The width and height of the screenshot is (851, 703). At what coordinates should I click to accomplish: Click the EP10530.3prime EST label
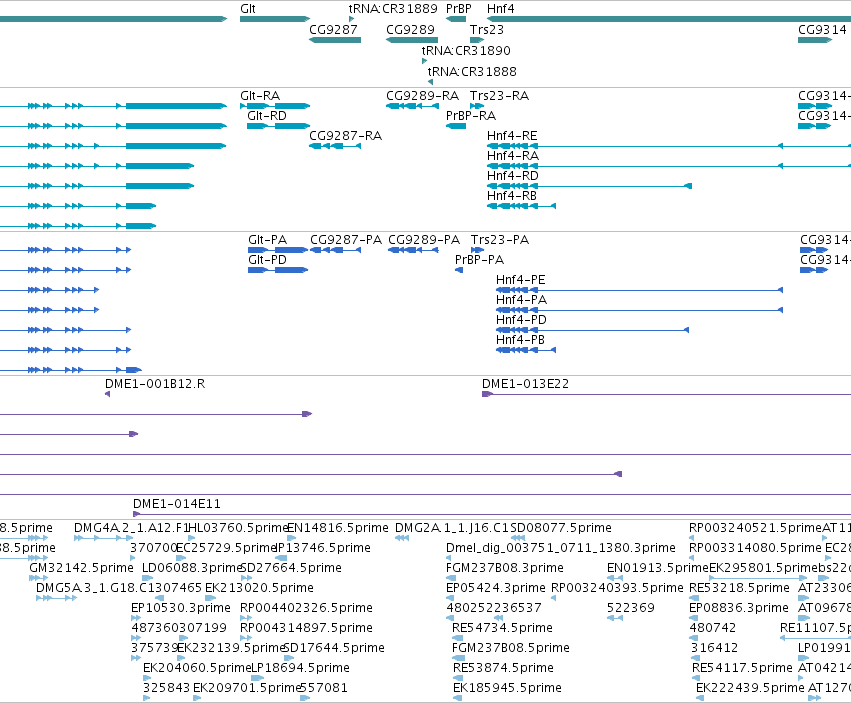pyautogui.click(x=181, y=608)
